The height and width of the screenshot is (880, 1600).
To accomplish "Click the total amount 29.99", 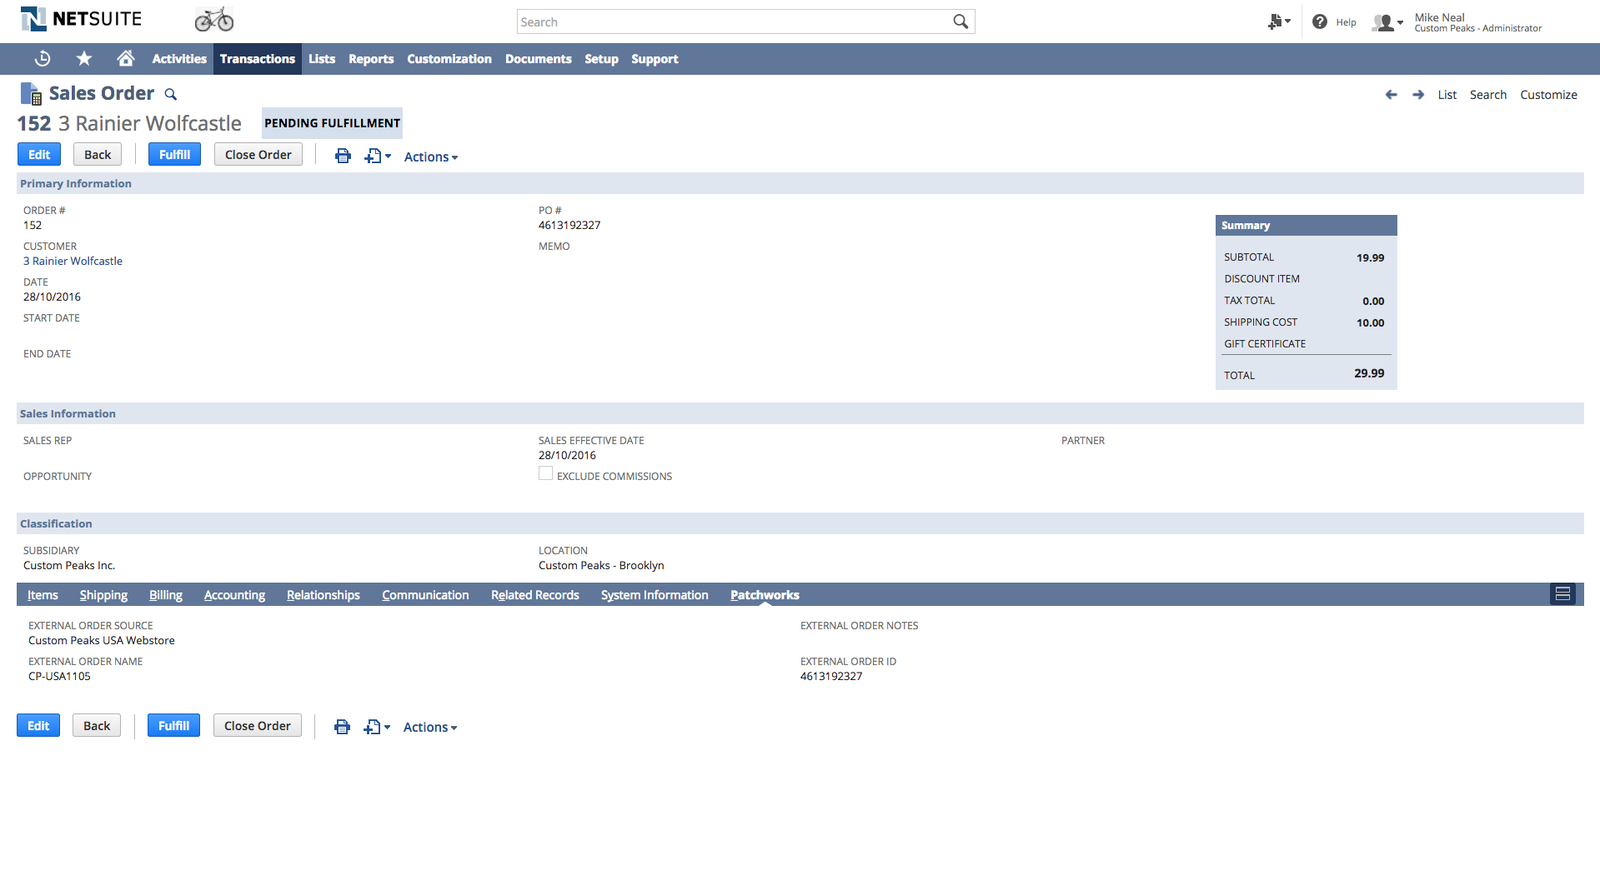I will click(x=1369, y=373).
